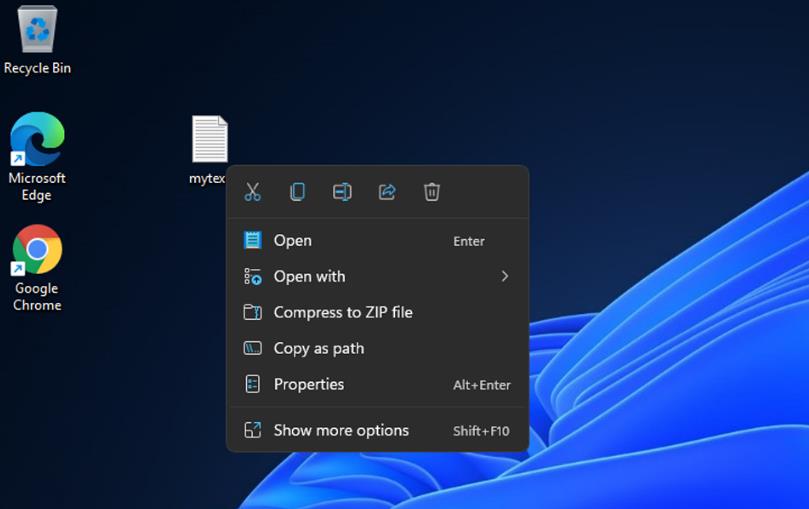Click the Copy icon in context menu

(x=297, y=192)
